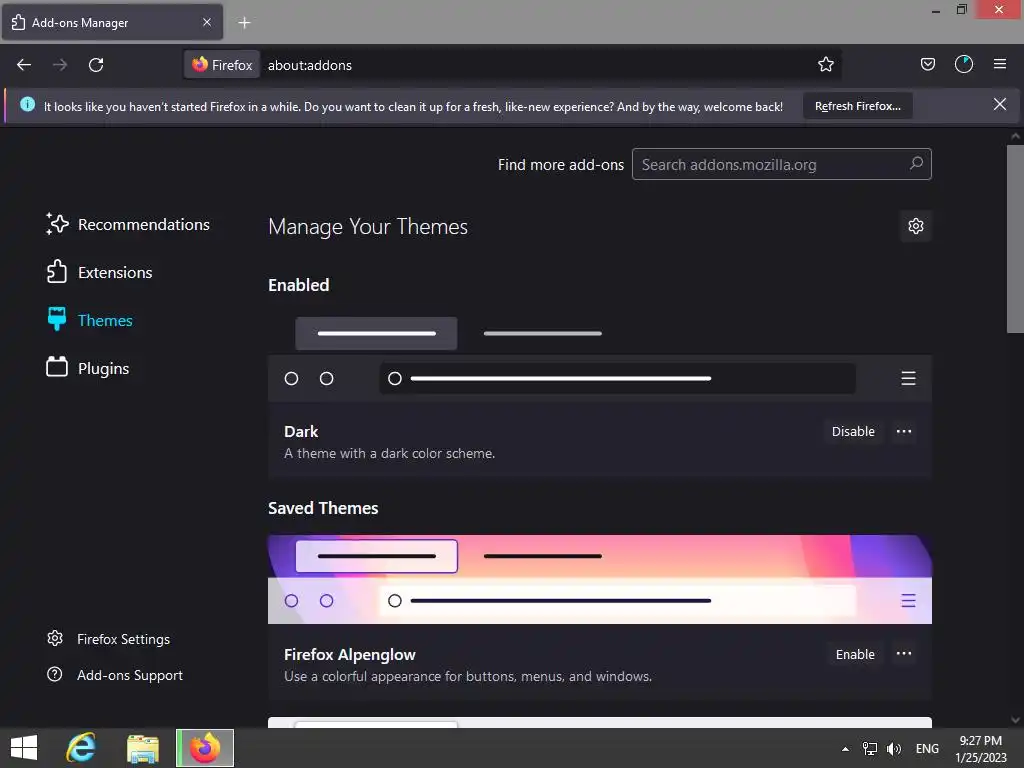The image size is (1024, 768).
Task: Click the Dark theme title text
Action: pos(301,432)
